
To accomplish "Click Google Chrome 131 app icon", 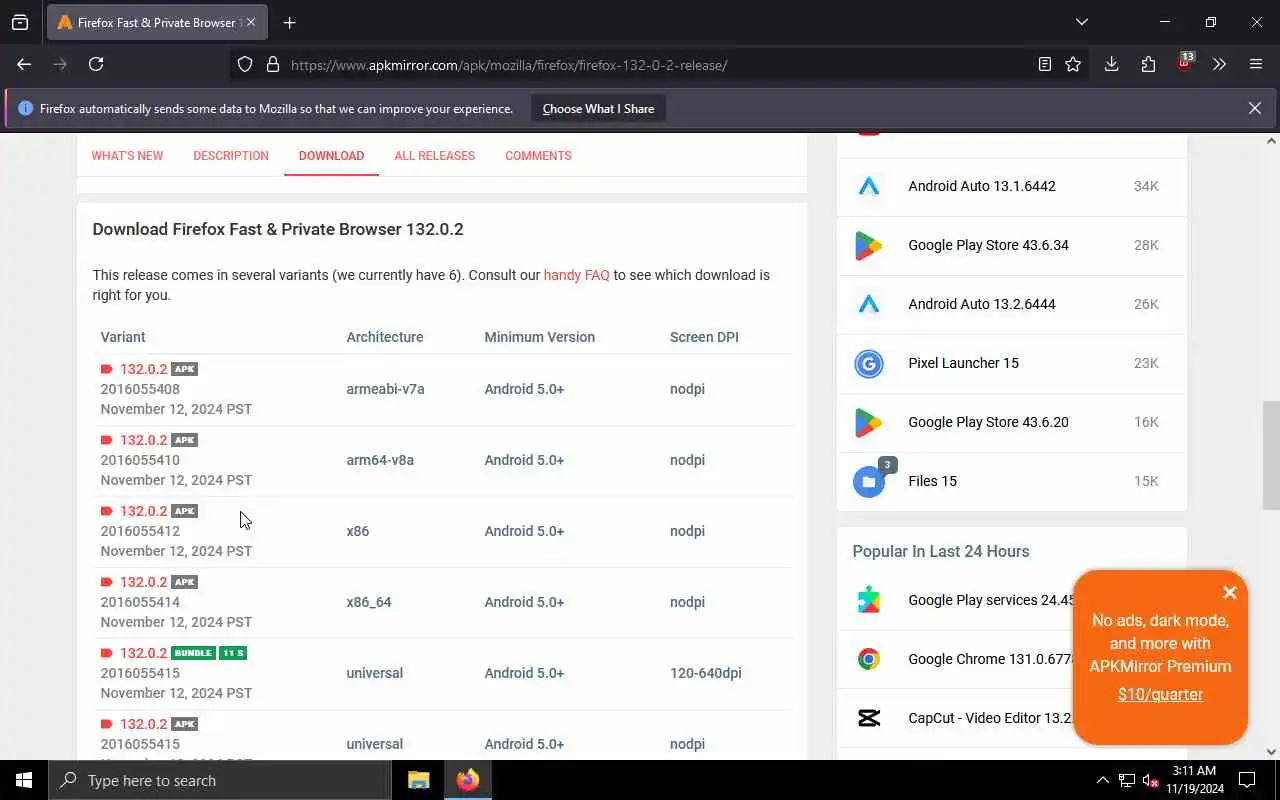I will (x=869, y=659).
